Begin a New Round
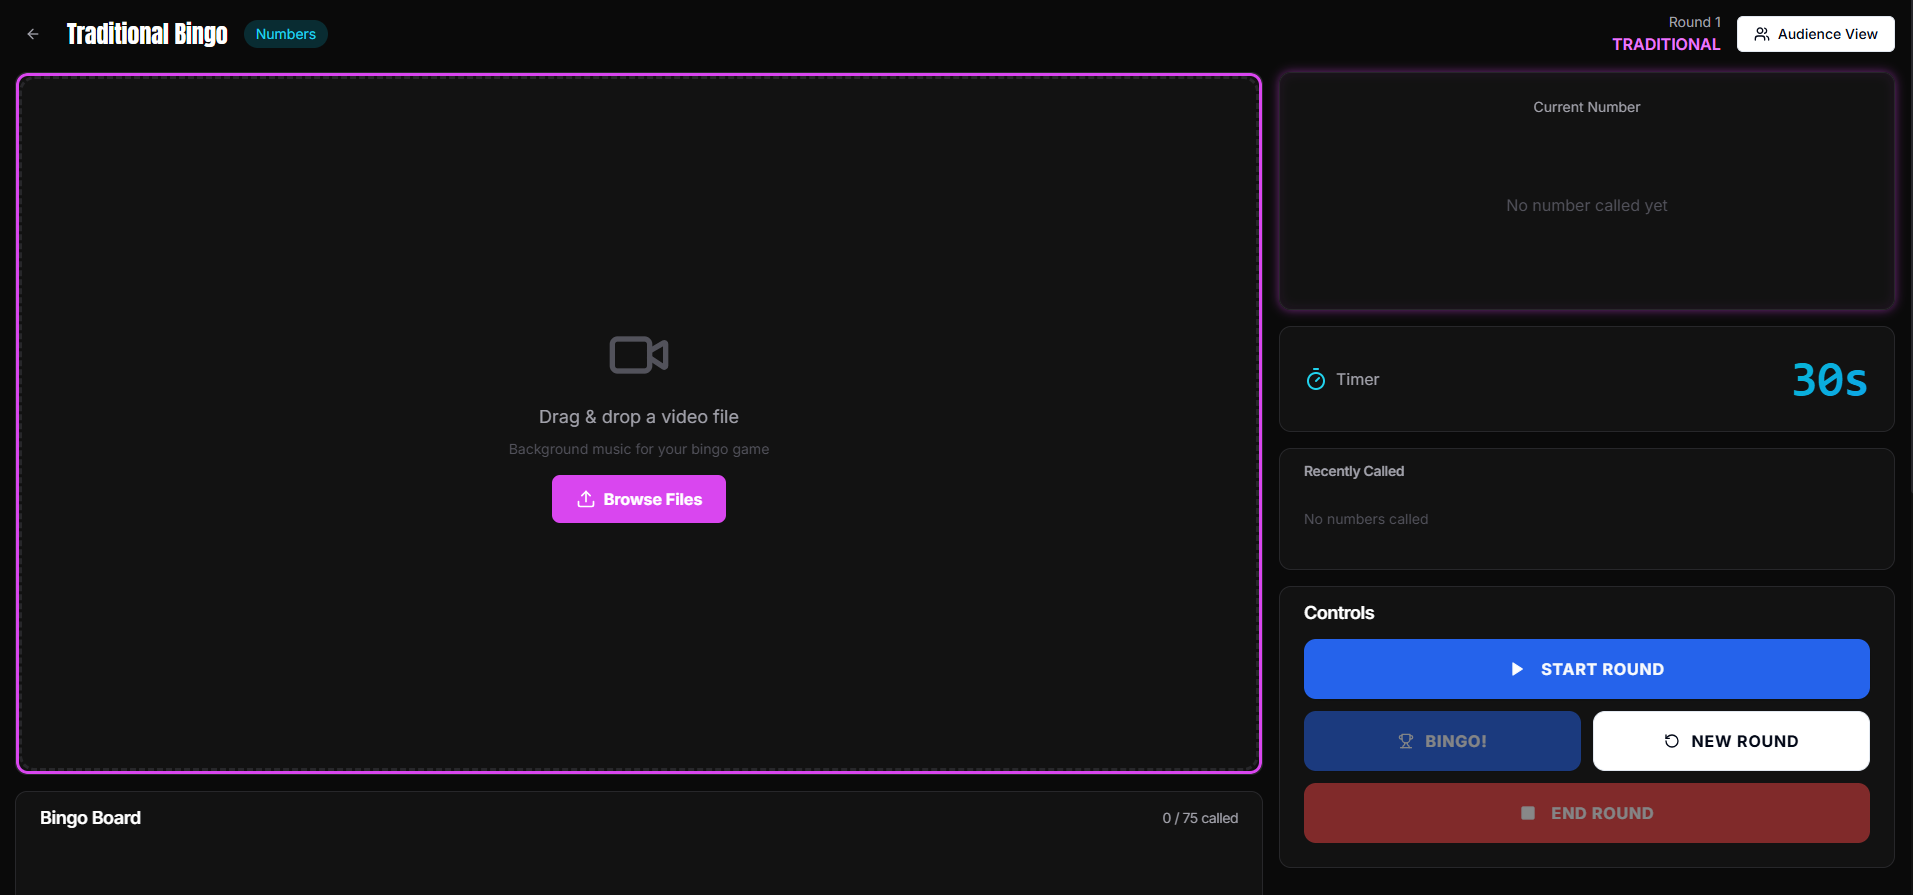This screenshot has width=1913, height=895. [1730, 741]
